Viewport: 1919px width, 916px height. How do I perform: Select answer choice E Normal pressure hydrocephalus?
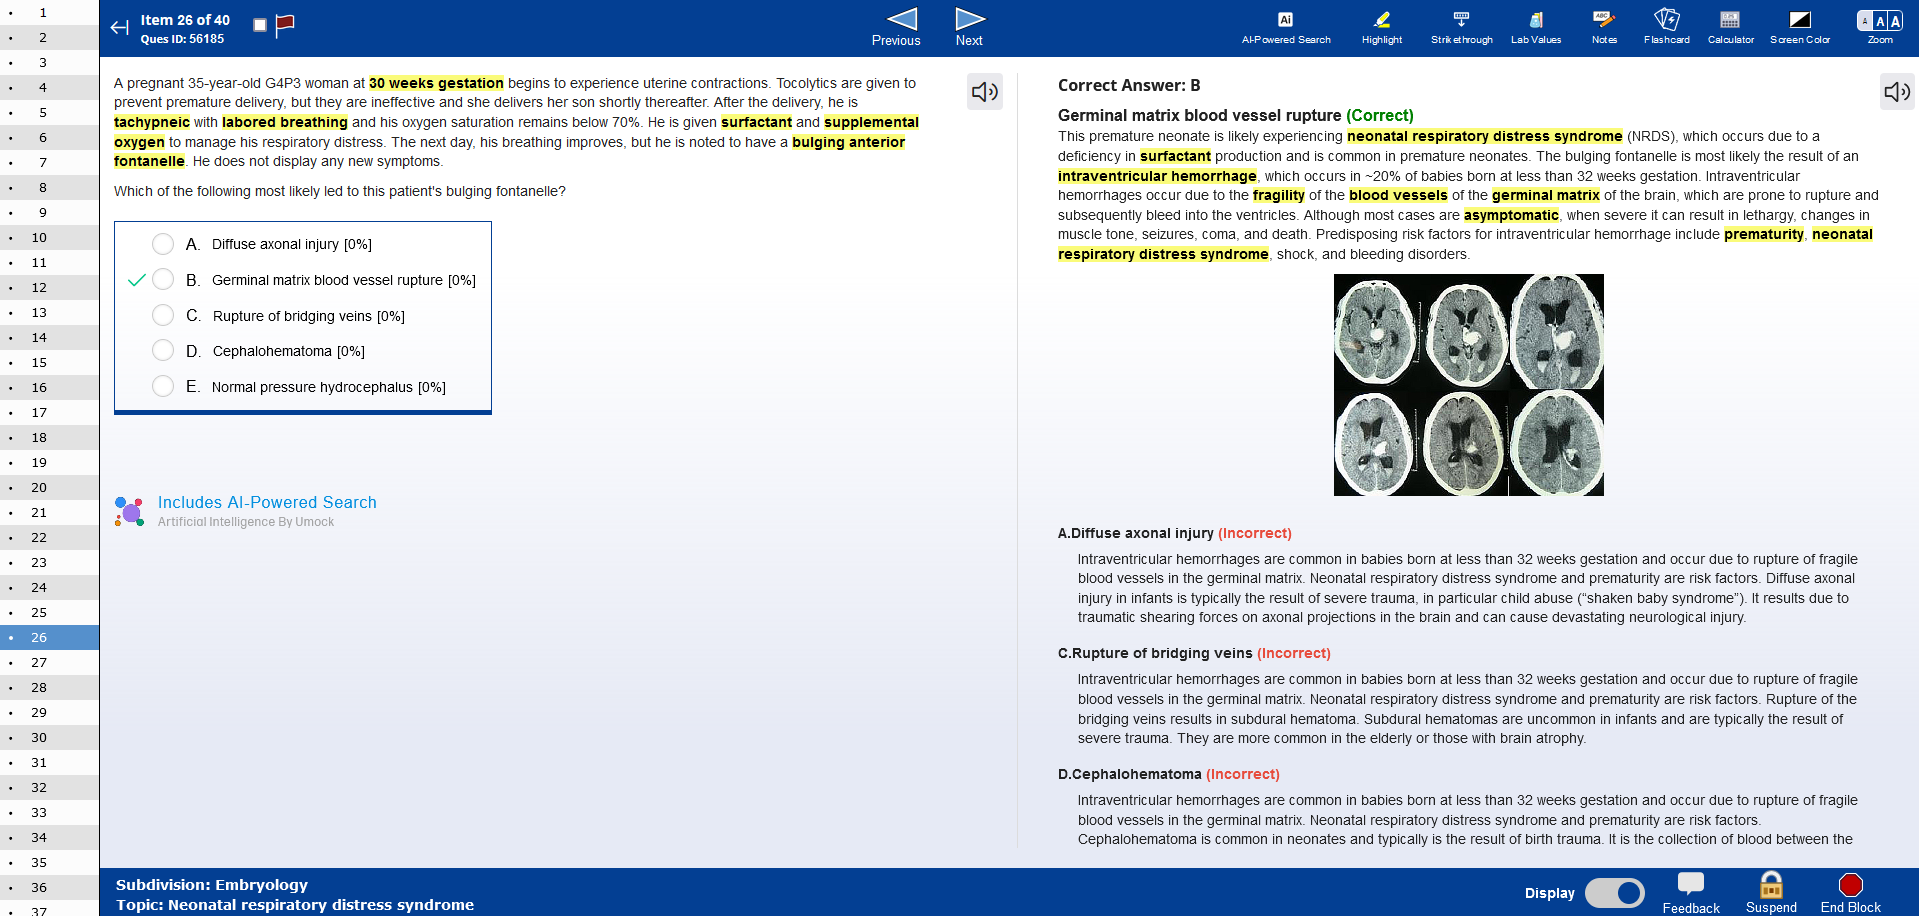(163, 386)
